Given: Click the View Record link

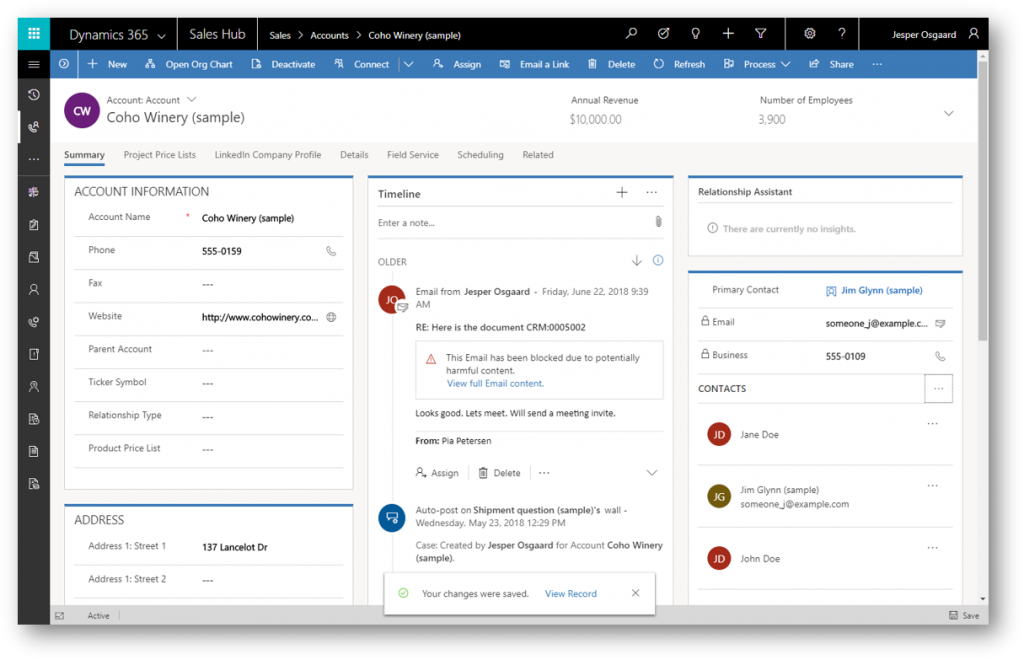Looking at the screenshot, I should click(571, 594).
